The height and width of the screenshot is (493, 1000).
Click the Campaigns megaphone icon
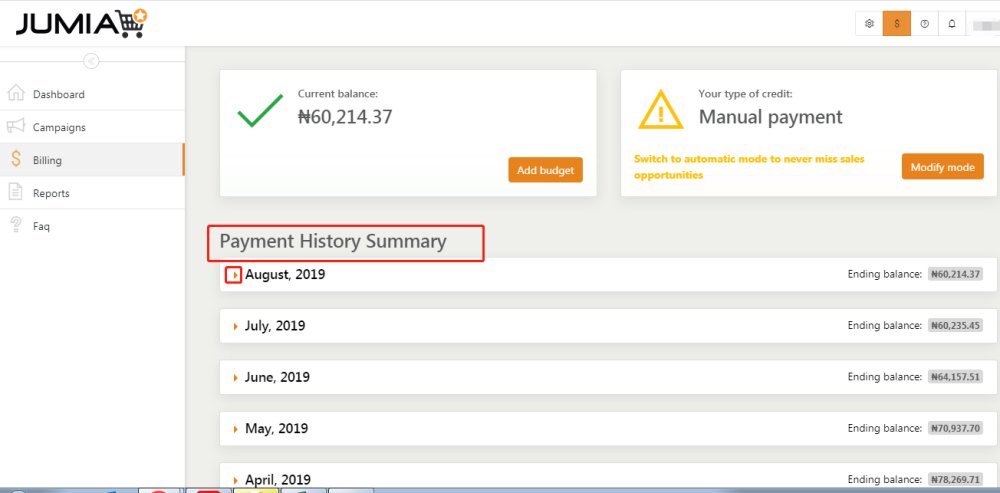pyautogui.click(x=16, y=126)
